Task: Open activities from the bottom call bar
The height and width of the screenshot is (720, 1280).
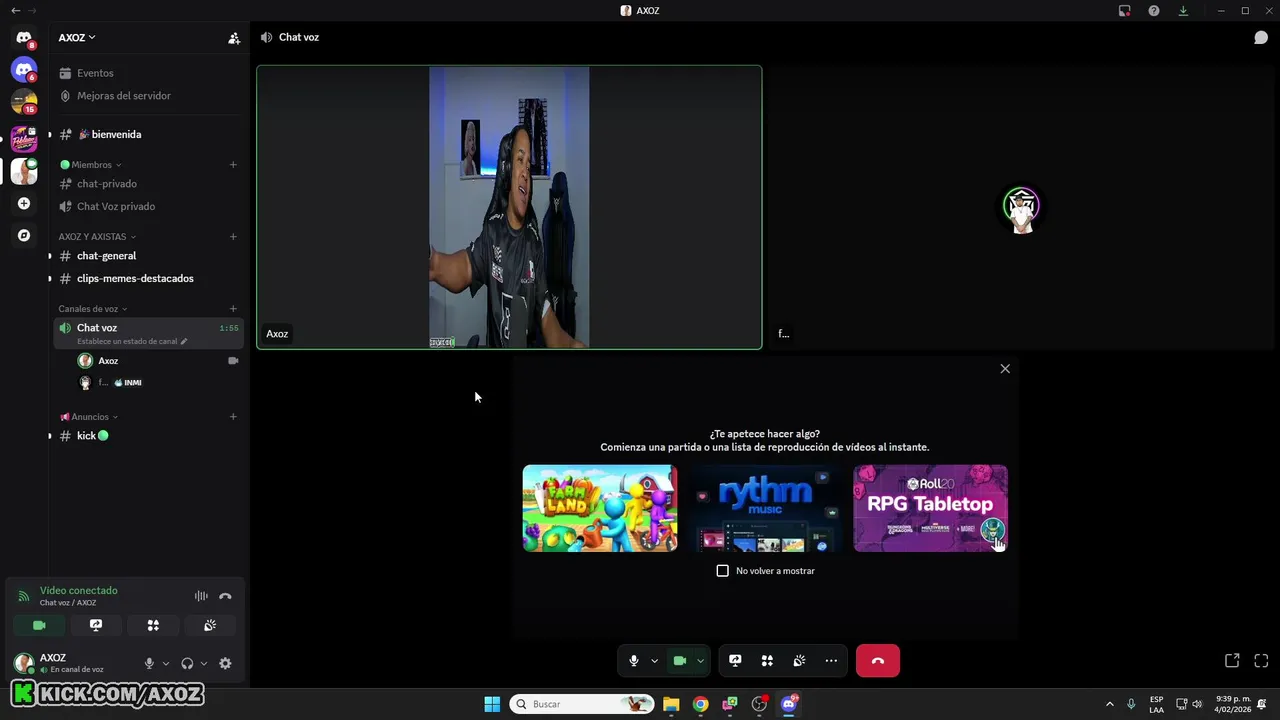Action: pyautogui.click(x=767, y=661)
